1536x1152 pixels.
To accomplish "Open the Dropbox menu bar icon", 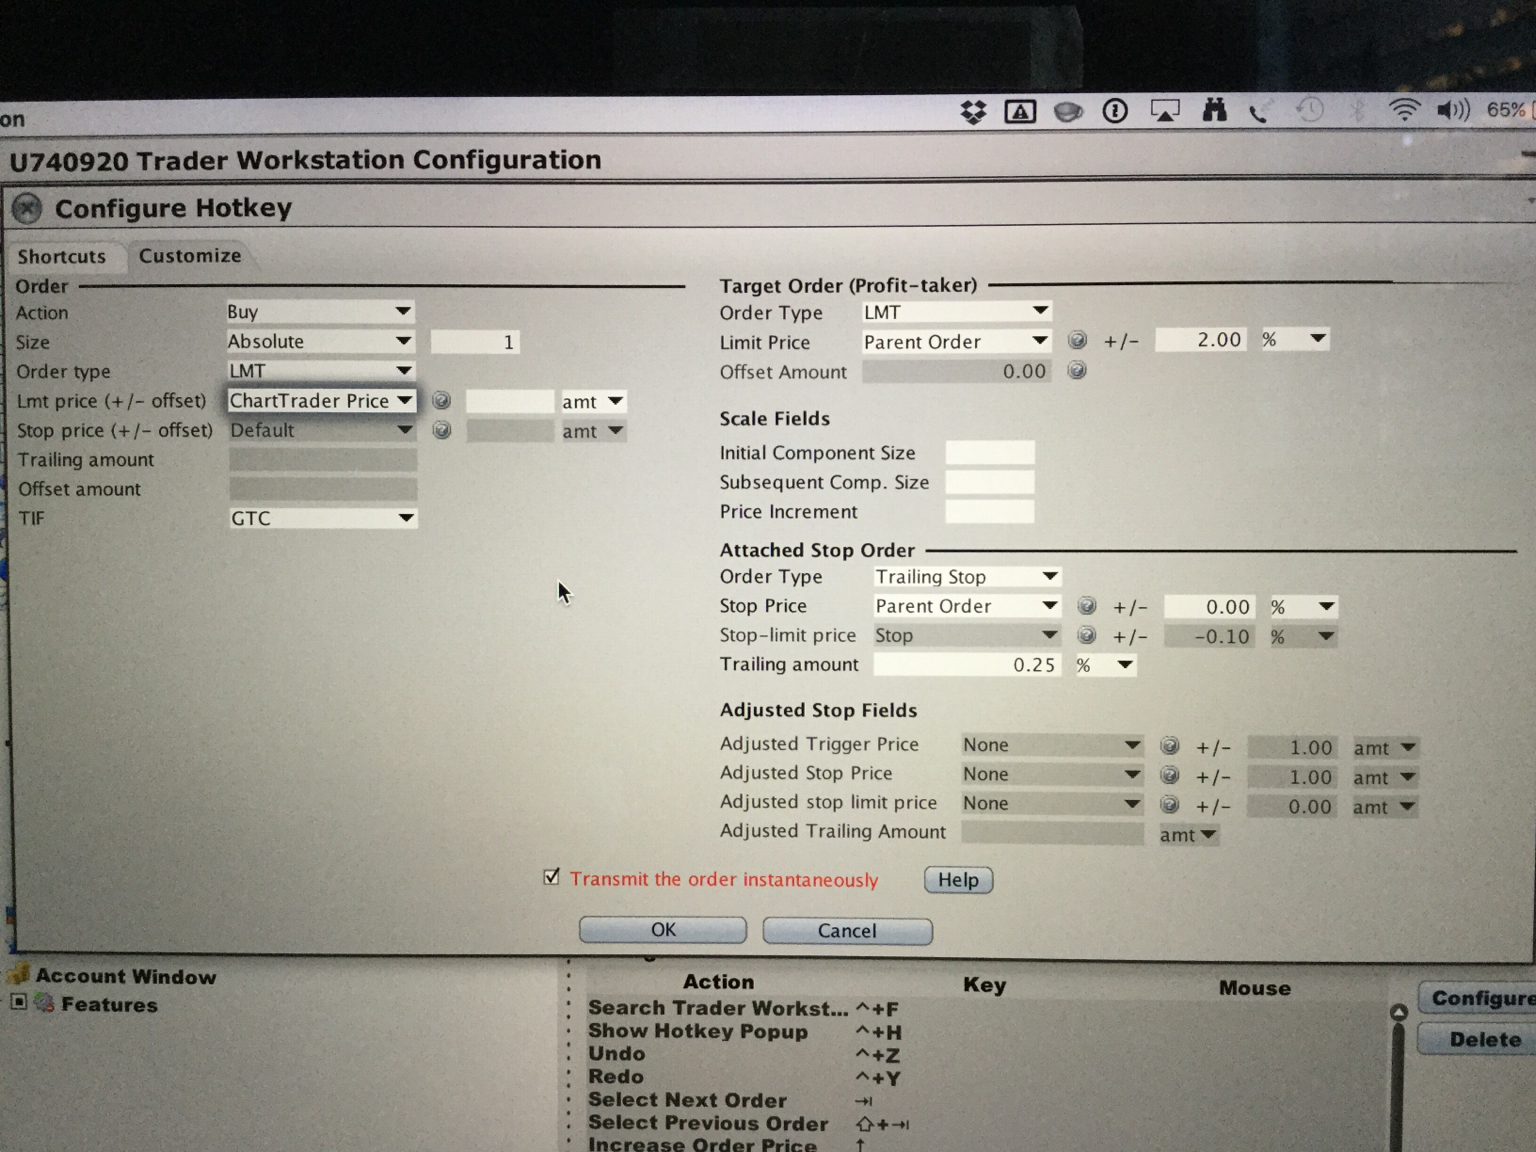I will [973, 112].
